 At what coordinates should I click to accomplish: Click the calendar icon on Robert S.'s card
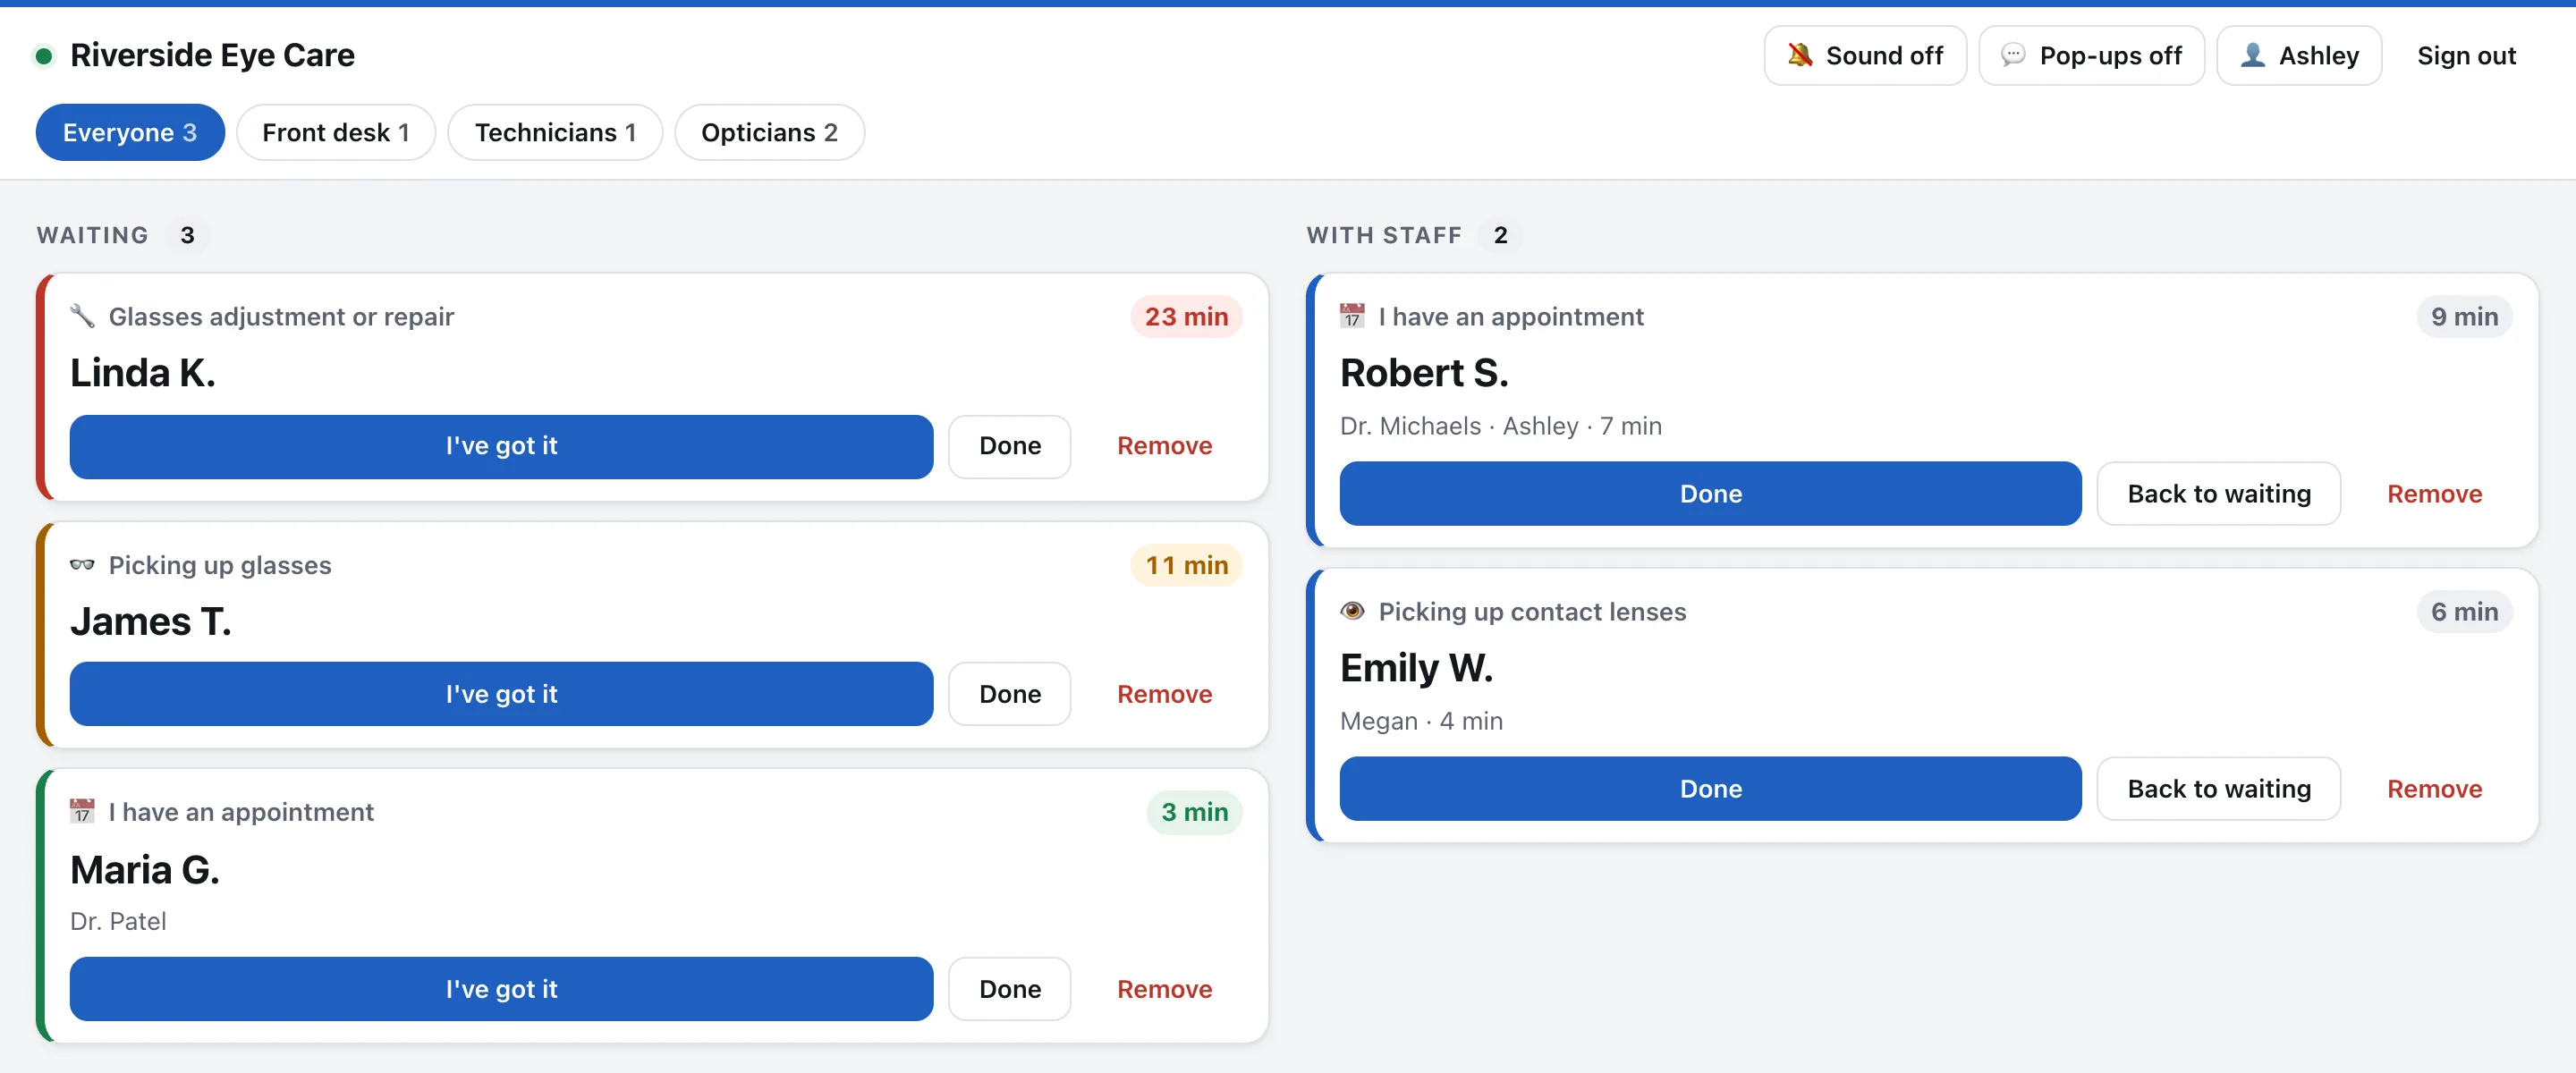click(x=1352, y=316)
